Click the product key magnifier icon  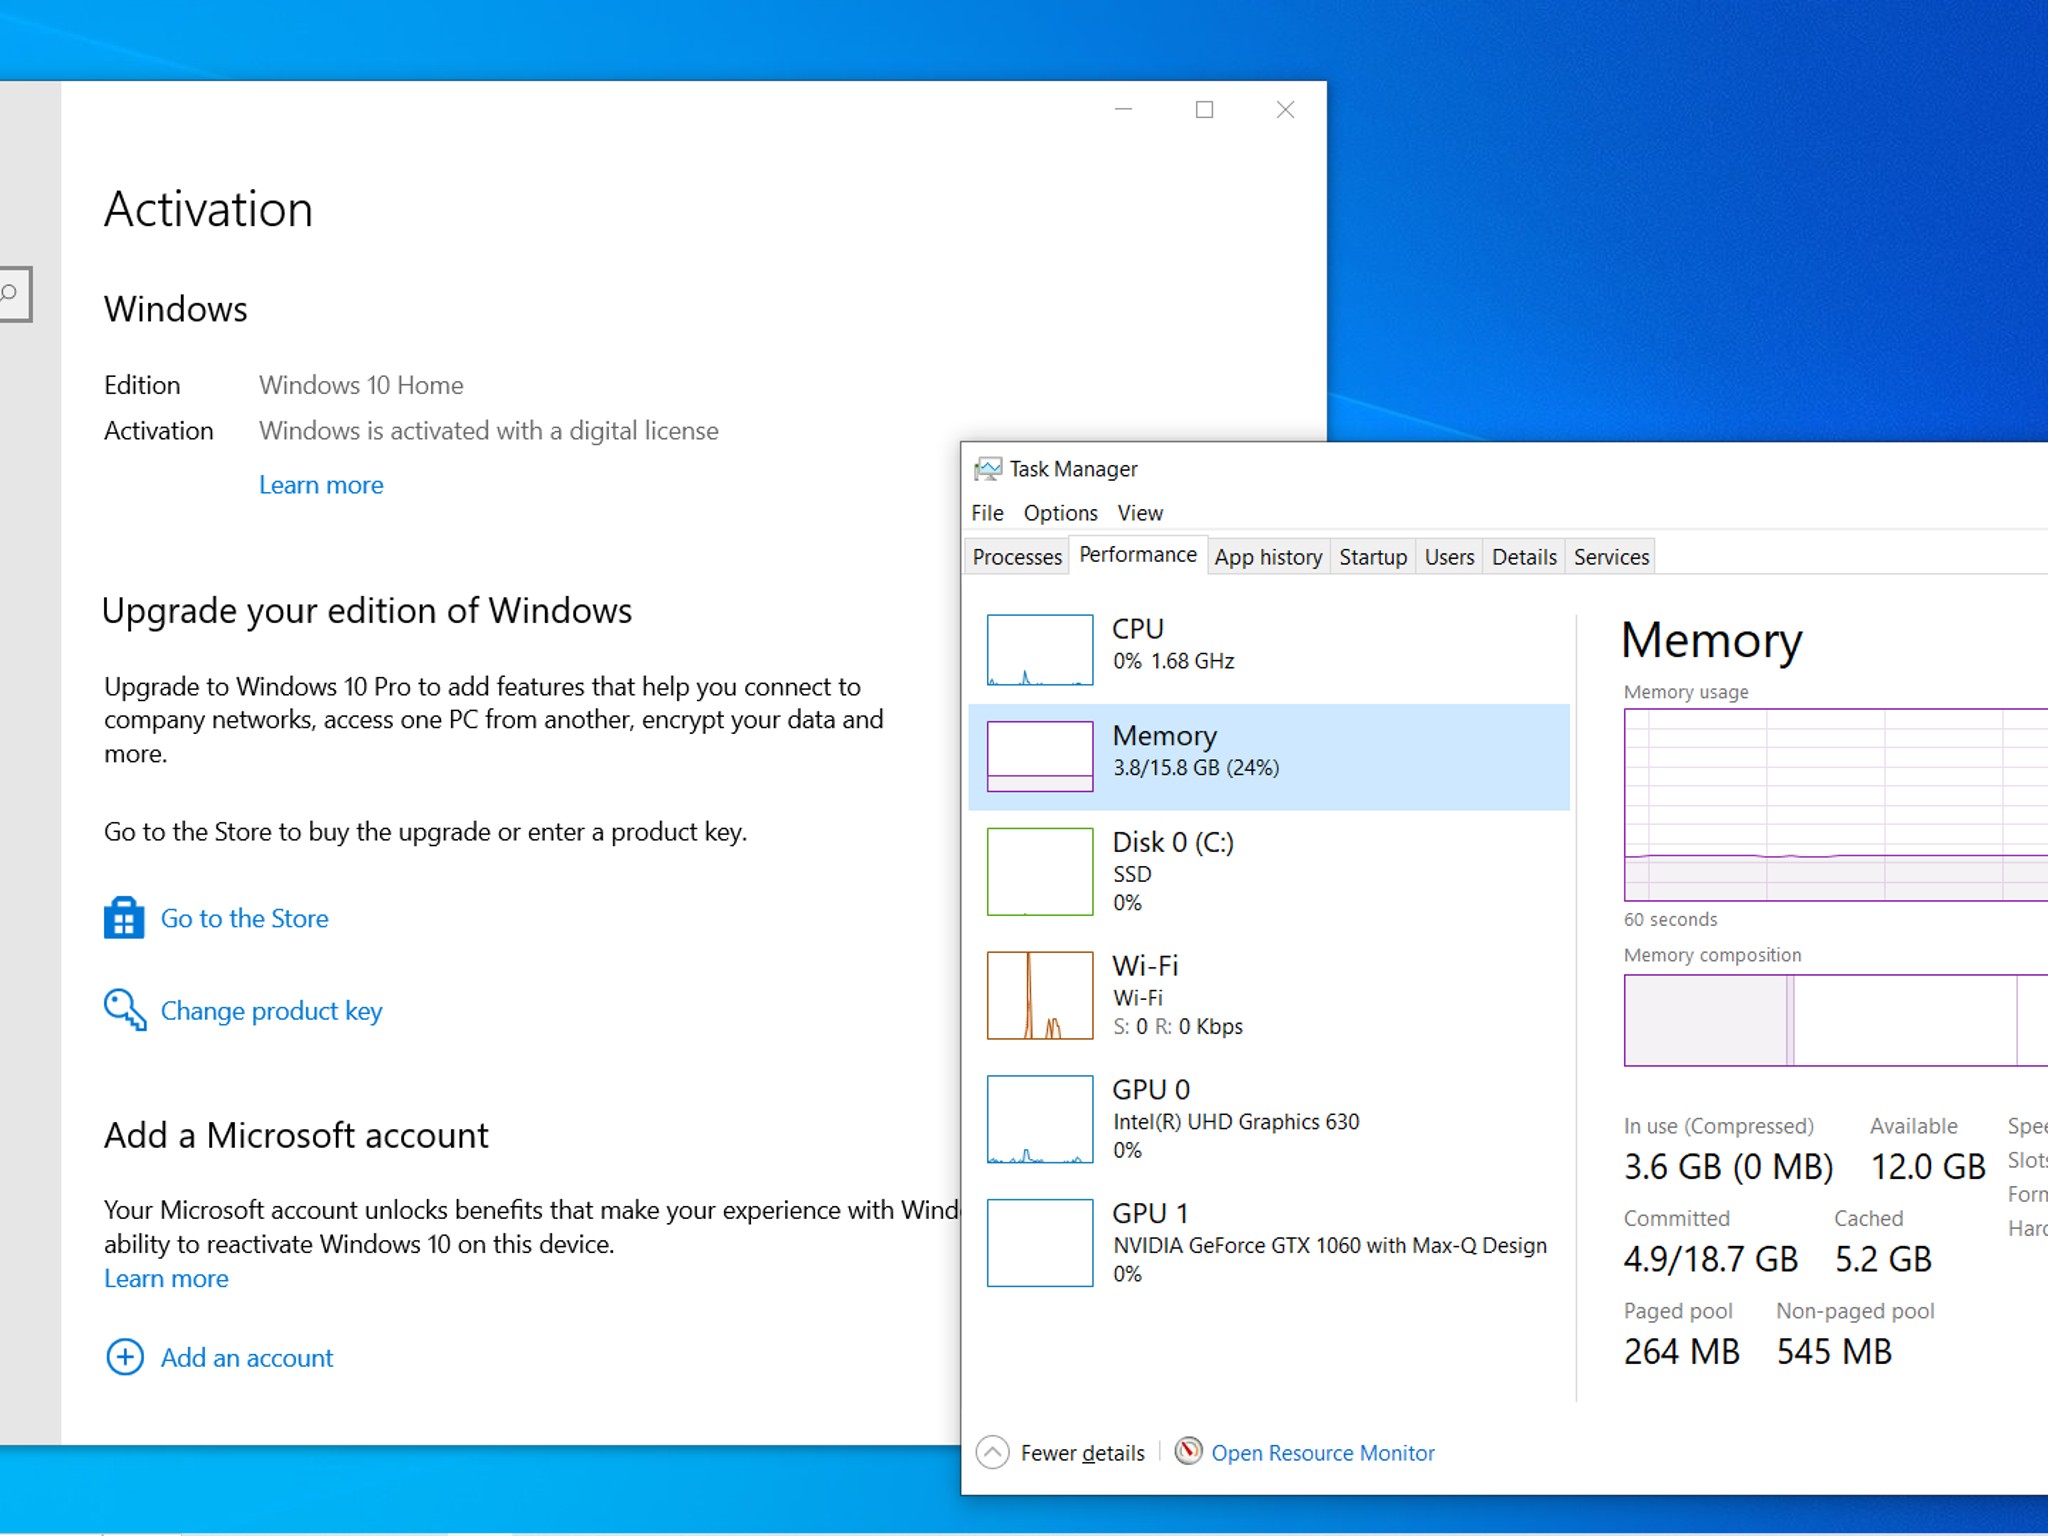(x=124, y=1009)
